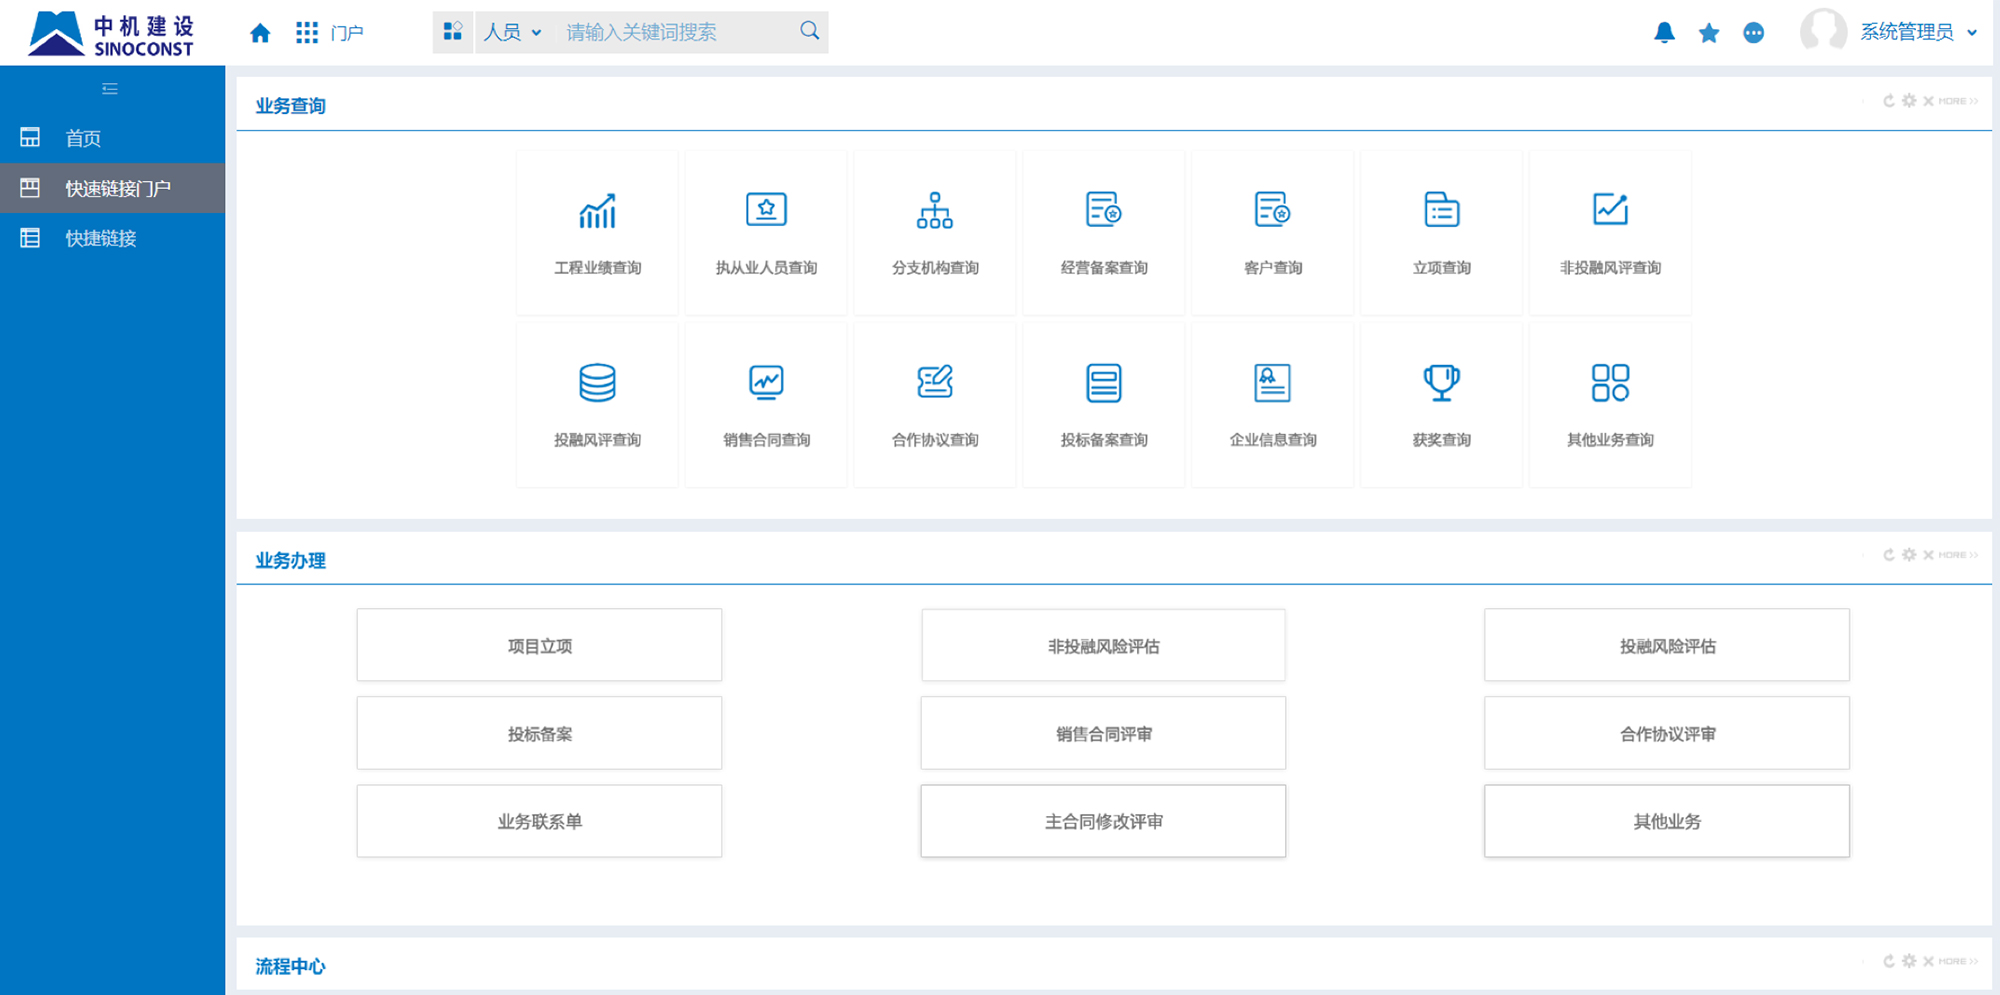
Task: Click the 销售合同评审 button
Action: 1103,733
